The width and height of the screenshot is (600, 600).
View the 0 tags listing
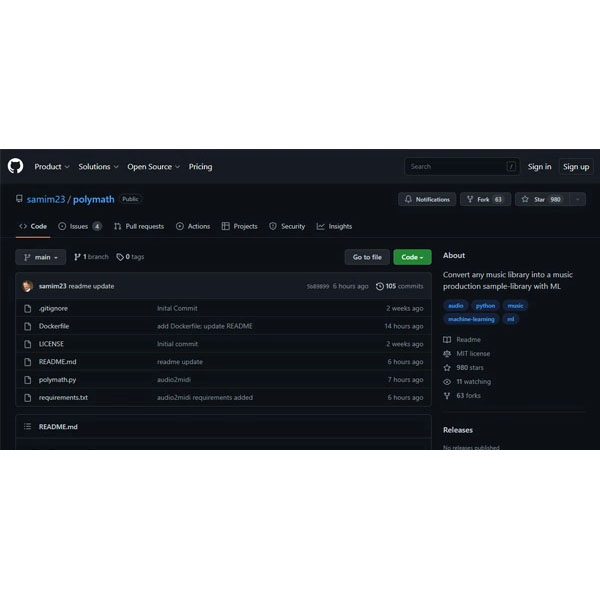[130, 257]
